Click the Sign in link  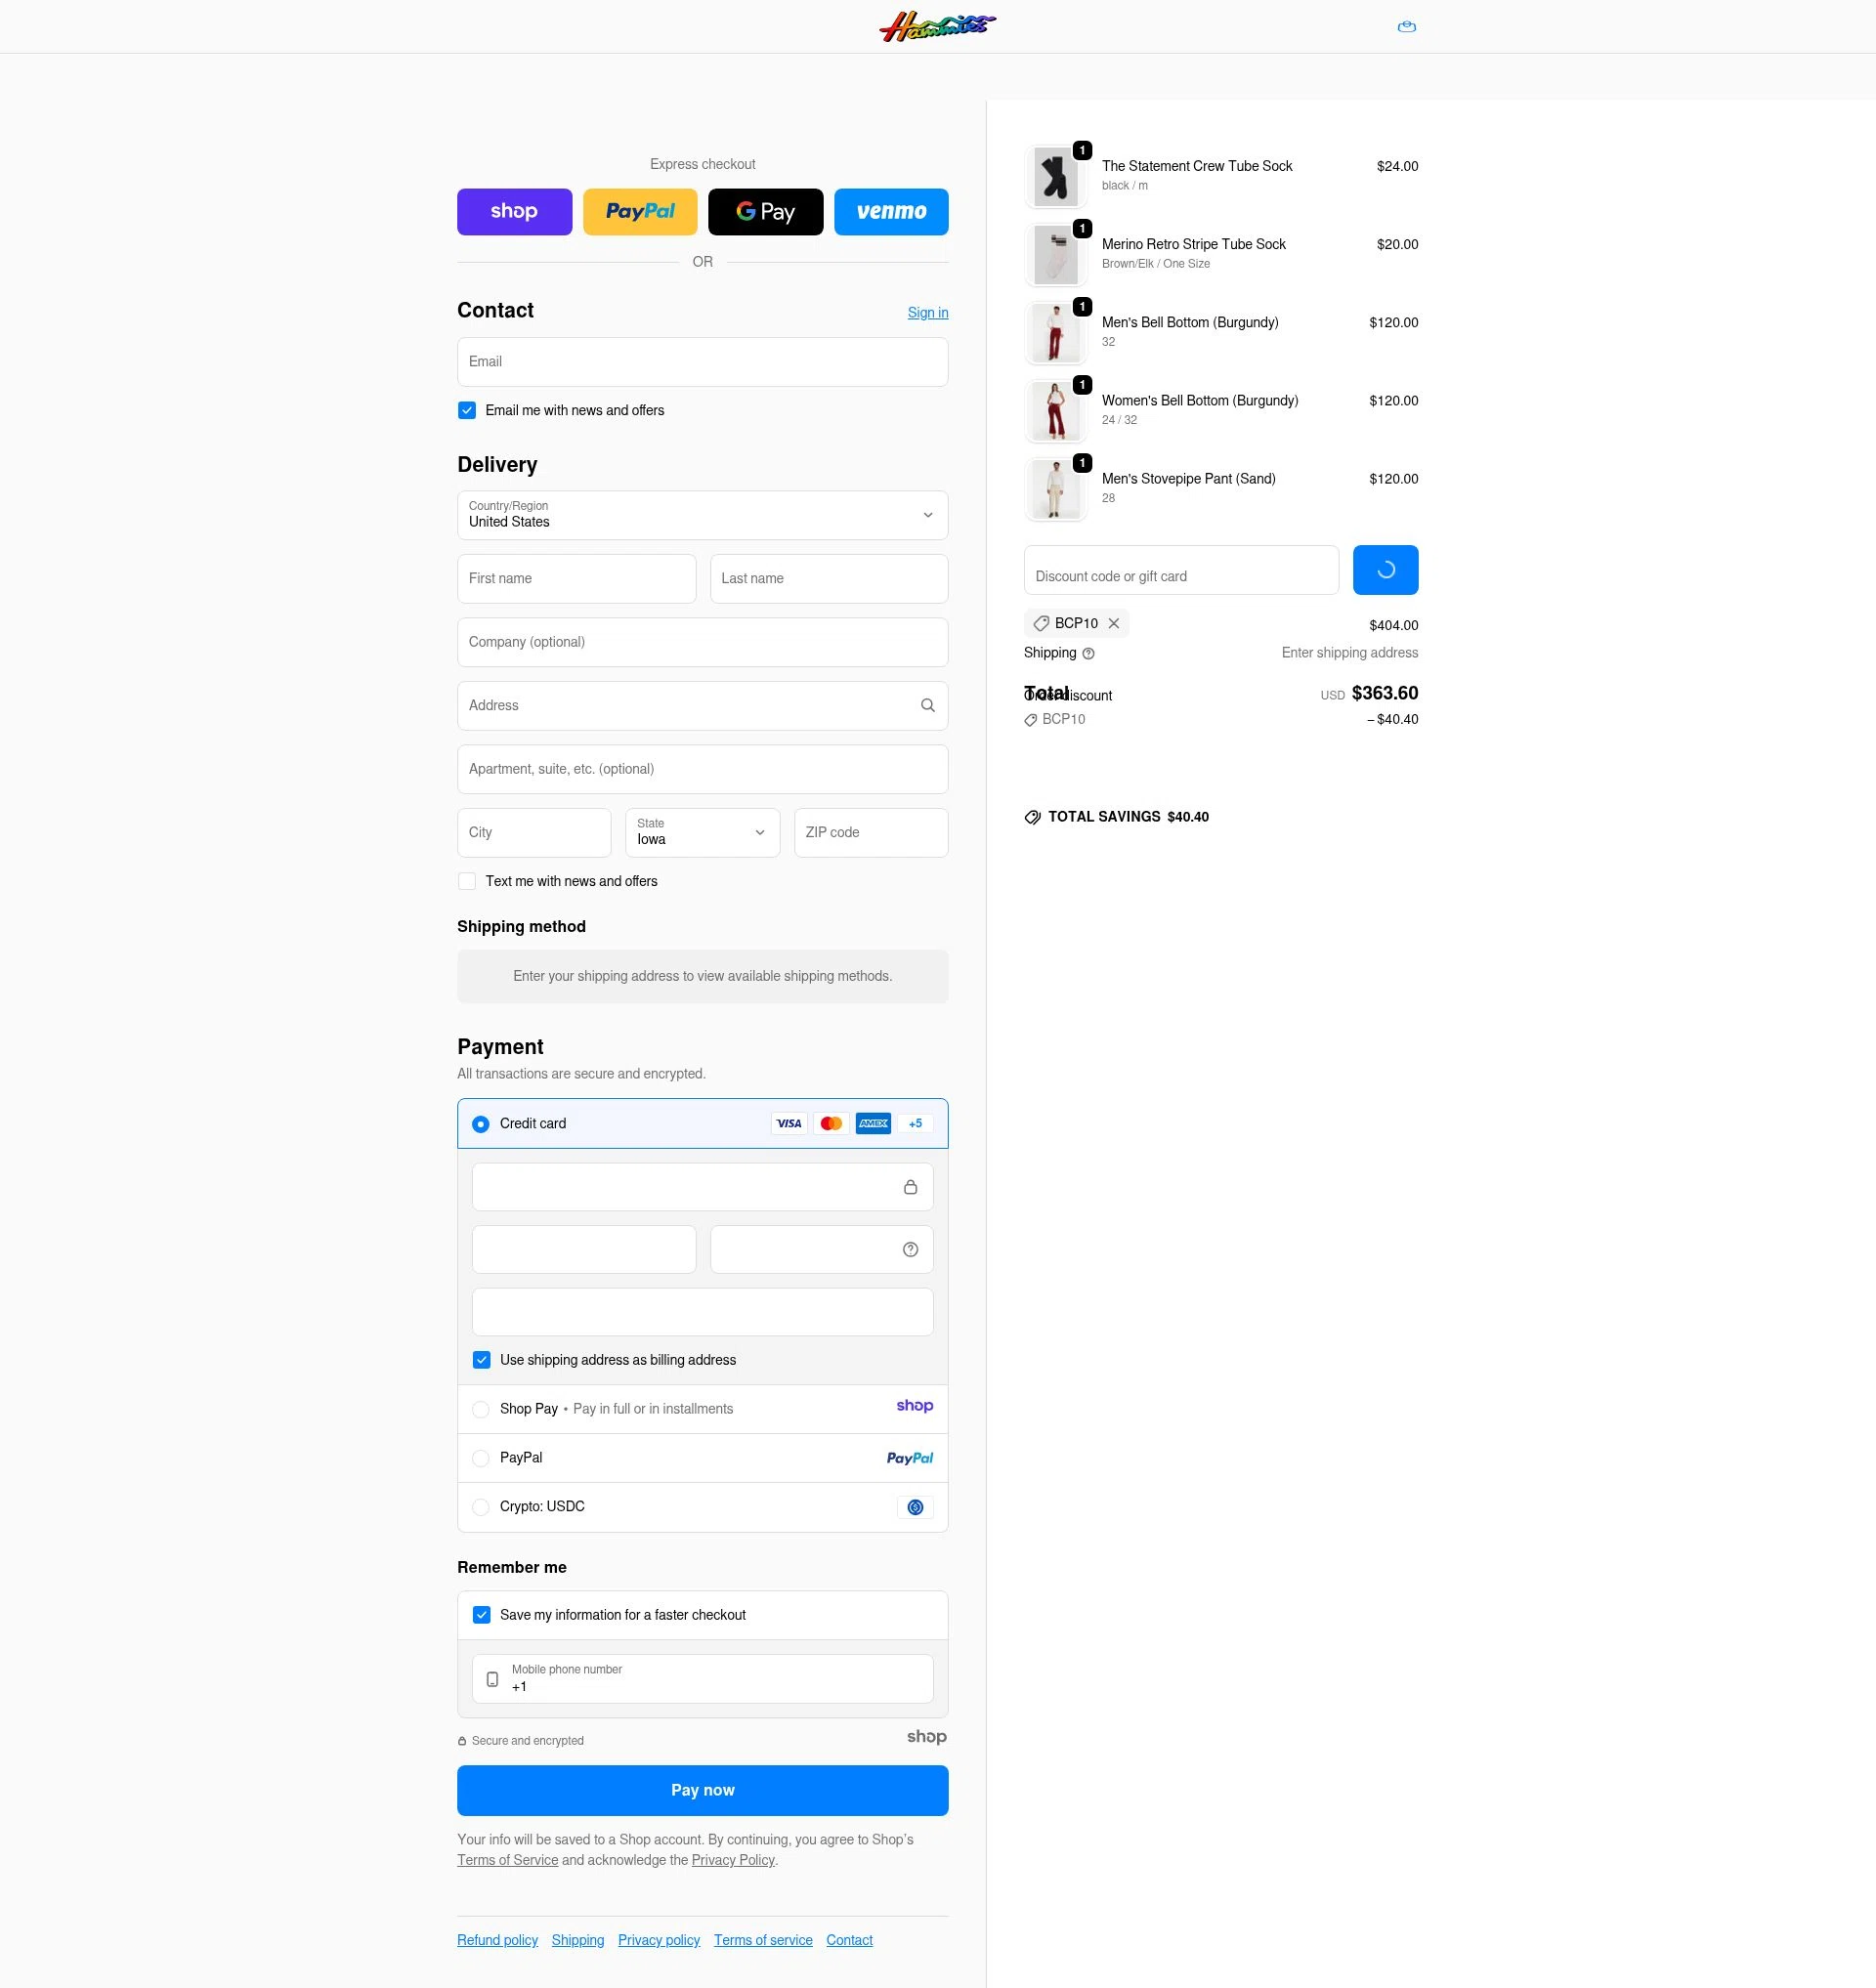pyautogui.click(x=927, y=312)
